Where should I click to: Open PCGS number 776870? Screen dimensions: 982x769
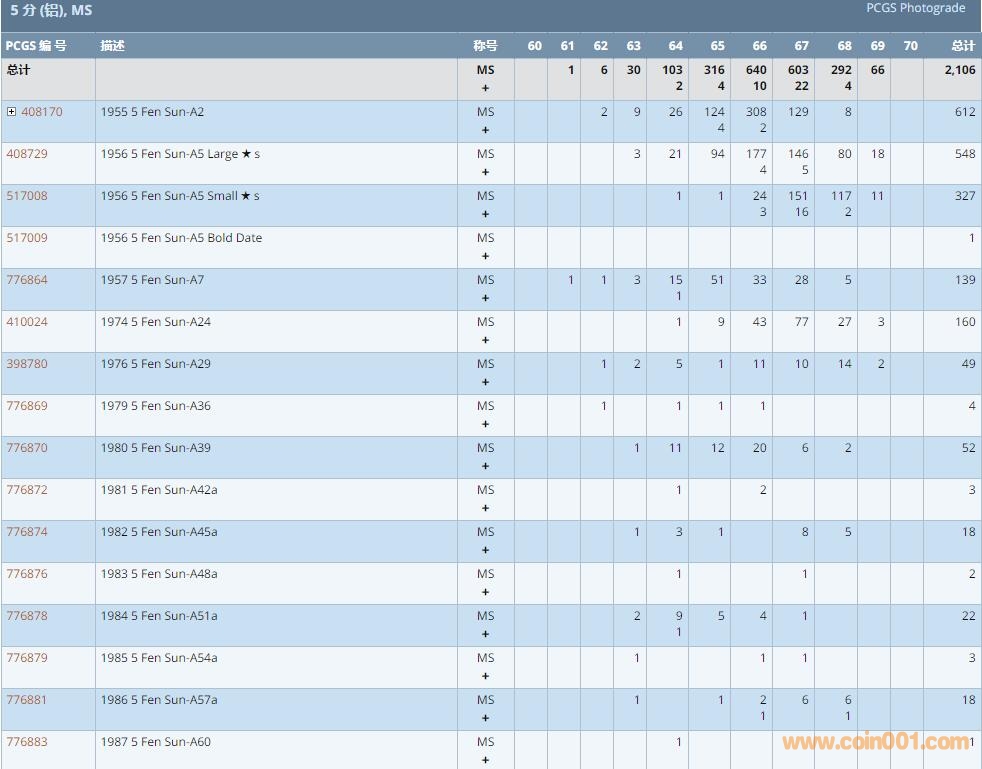[27, 448]
